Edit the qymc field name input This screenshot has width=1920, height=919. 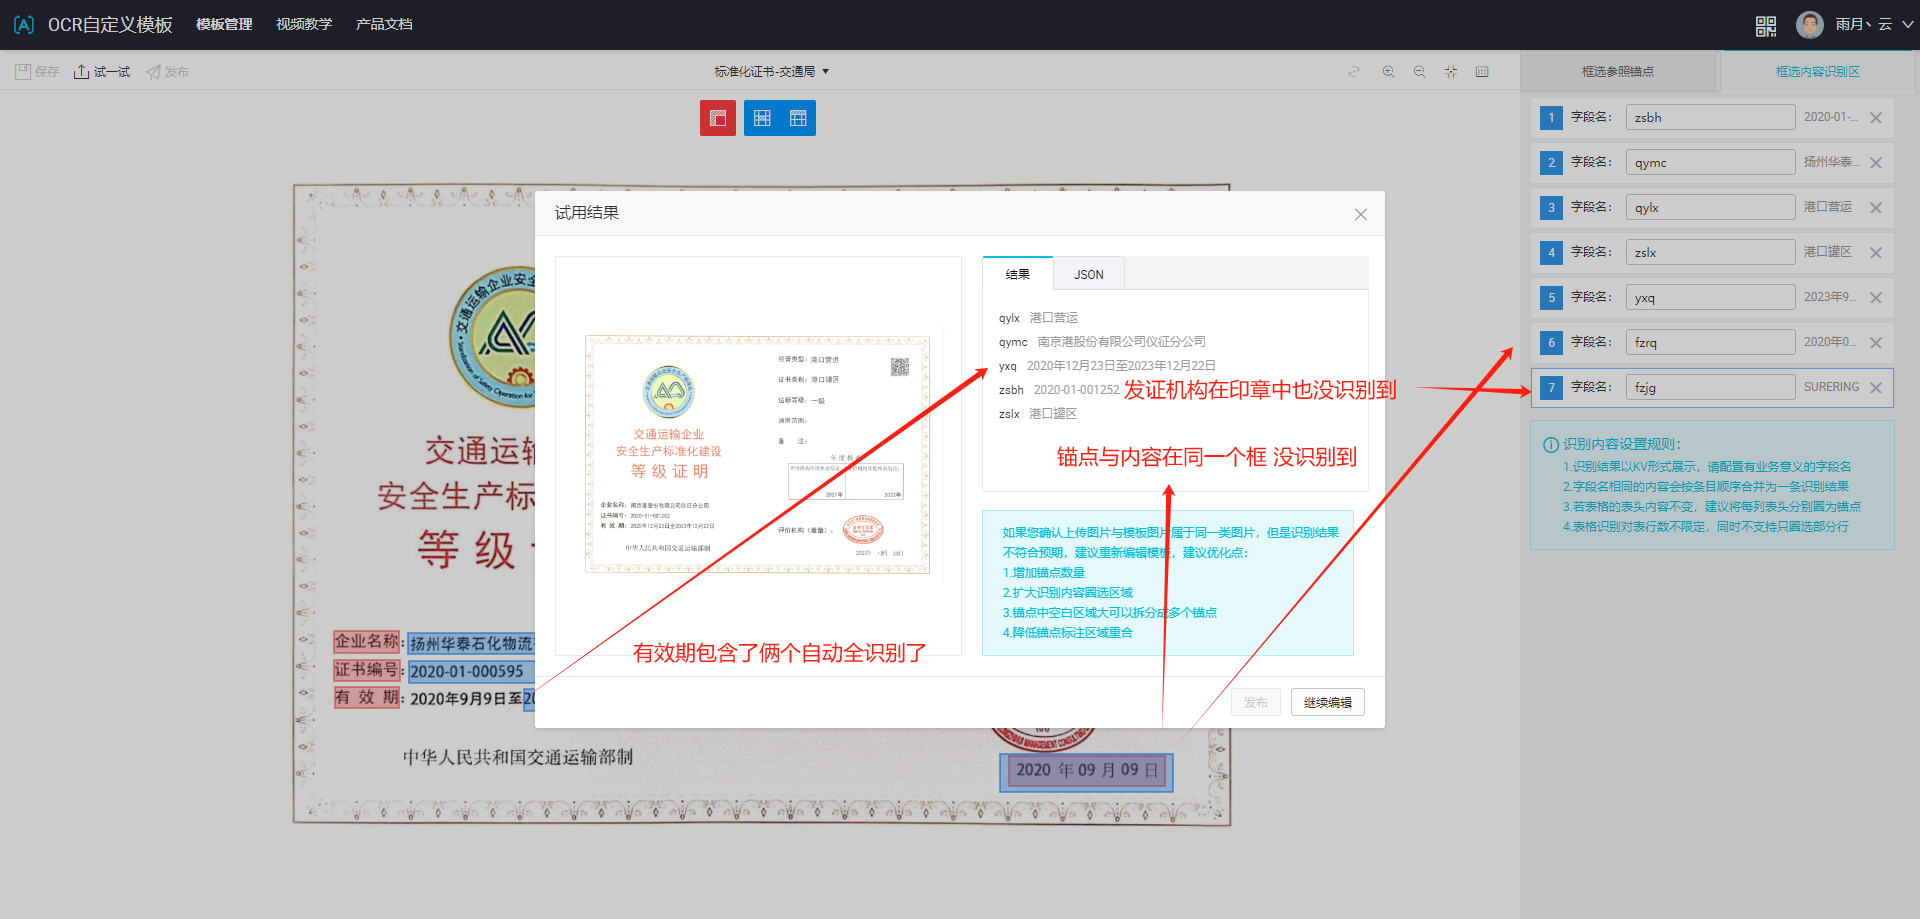[x=1710, y=162]
